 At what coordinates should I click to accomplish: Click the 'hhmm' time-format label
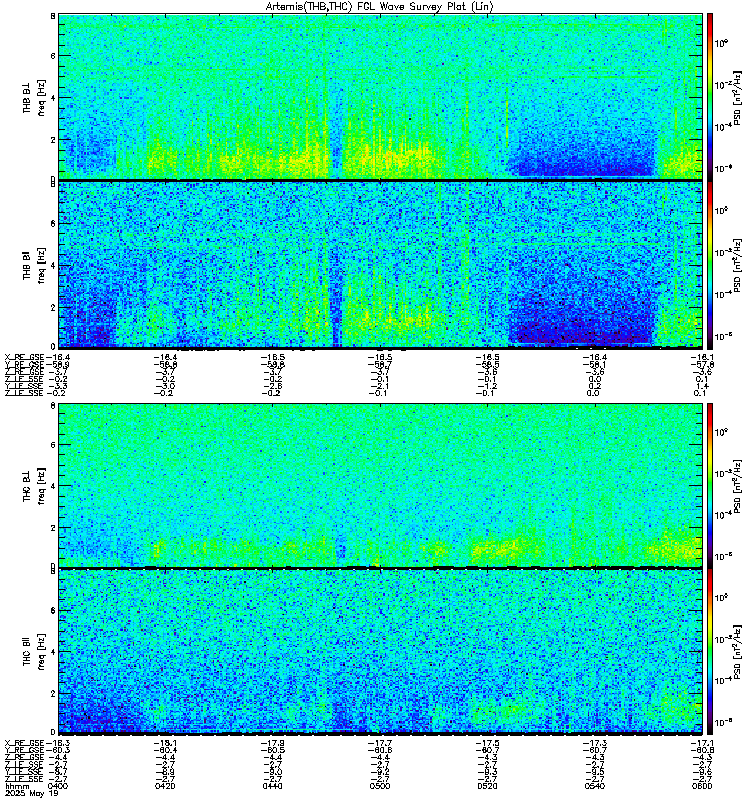(17, 787)
